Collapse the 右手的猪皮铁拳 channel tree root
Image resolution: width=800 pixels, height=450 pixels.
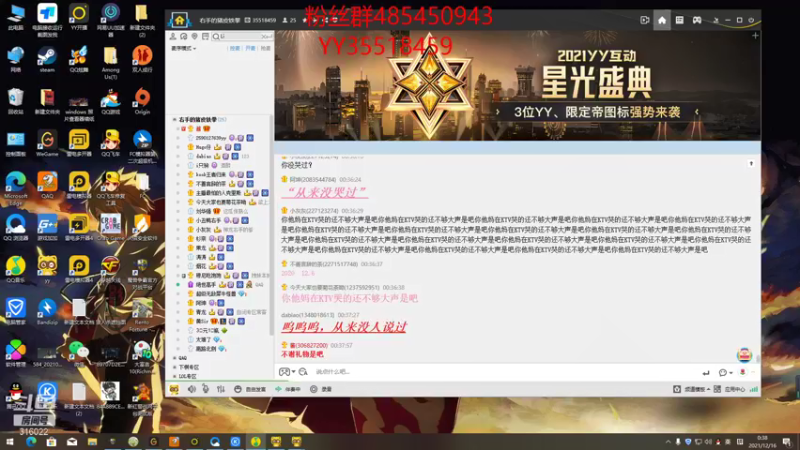click(x=174, y=119)
